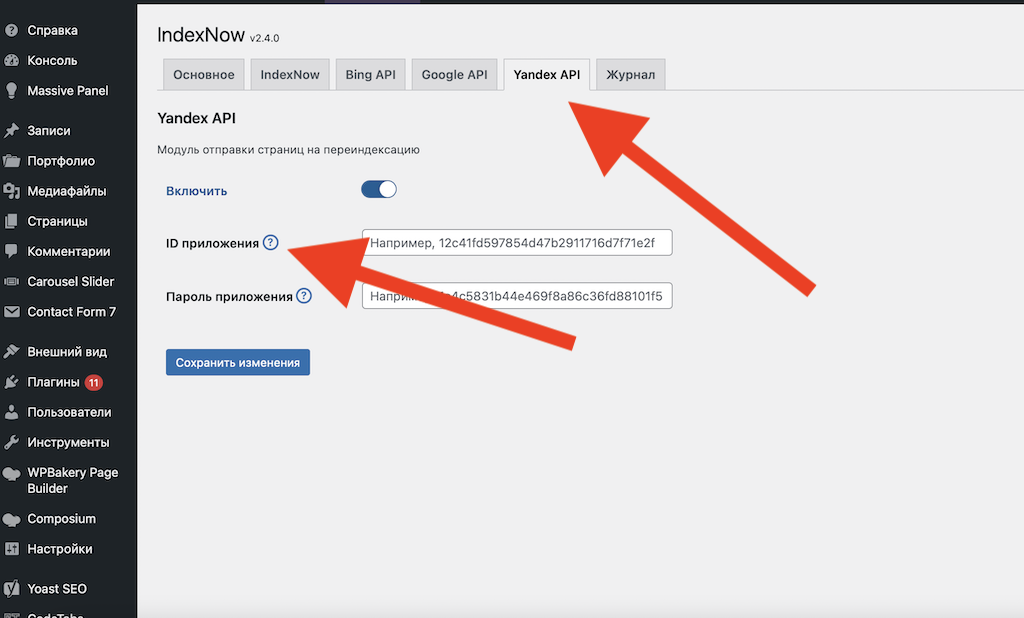
Task: Click the Contact Form 7 envelope icon
Action: [x=11, y=312]
